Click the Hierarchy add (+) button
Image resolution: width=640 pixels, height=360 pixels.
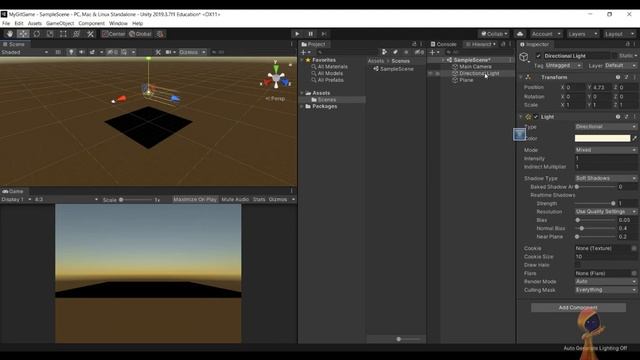(434, 52)
